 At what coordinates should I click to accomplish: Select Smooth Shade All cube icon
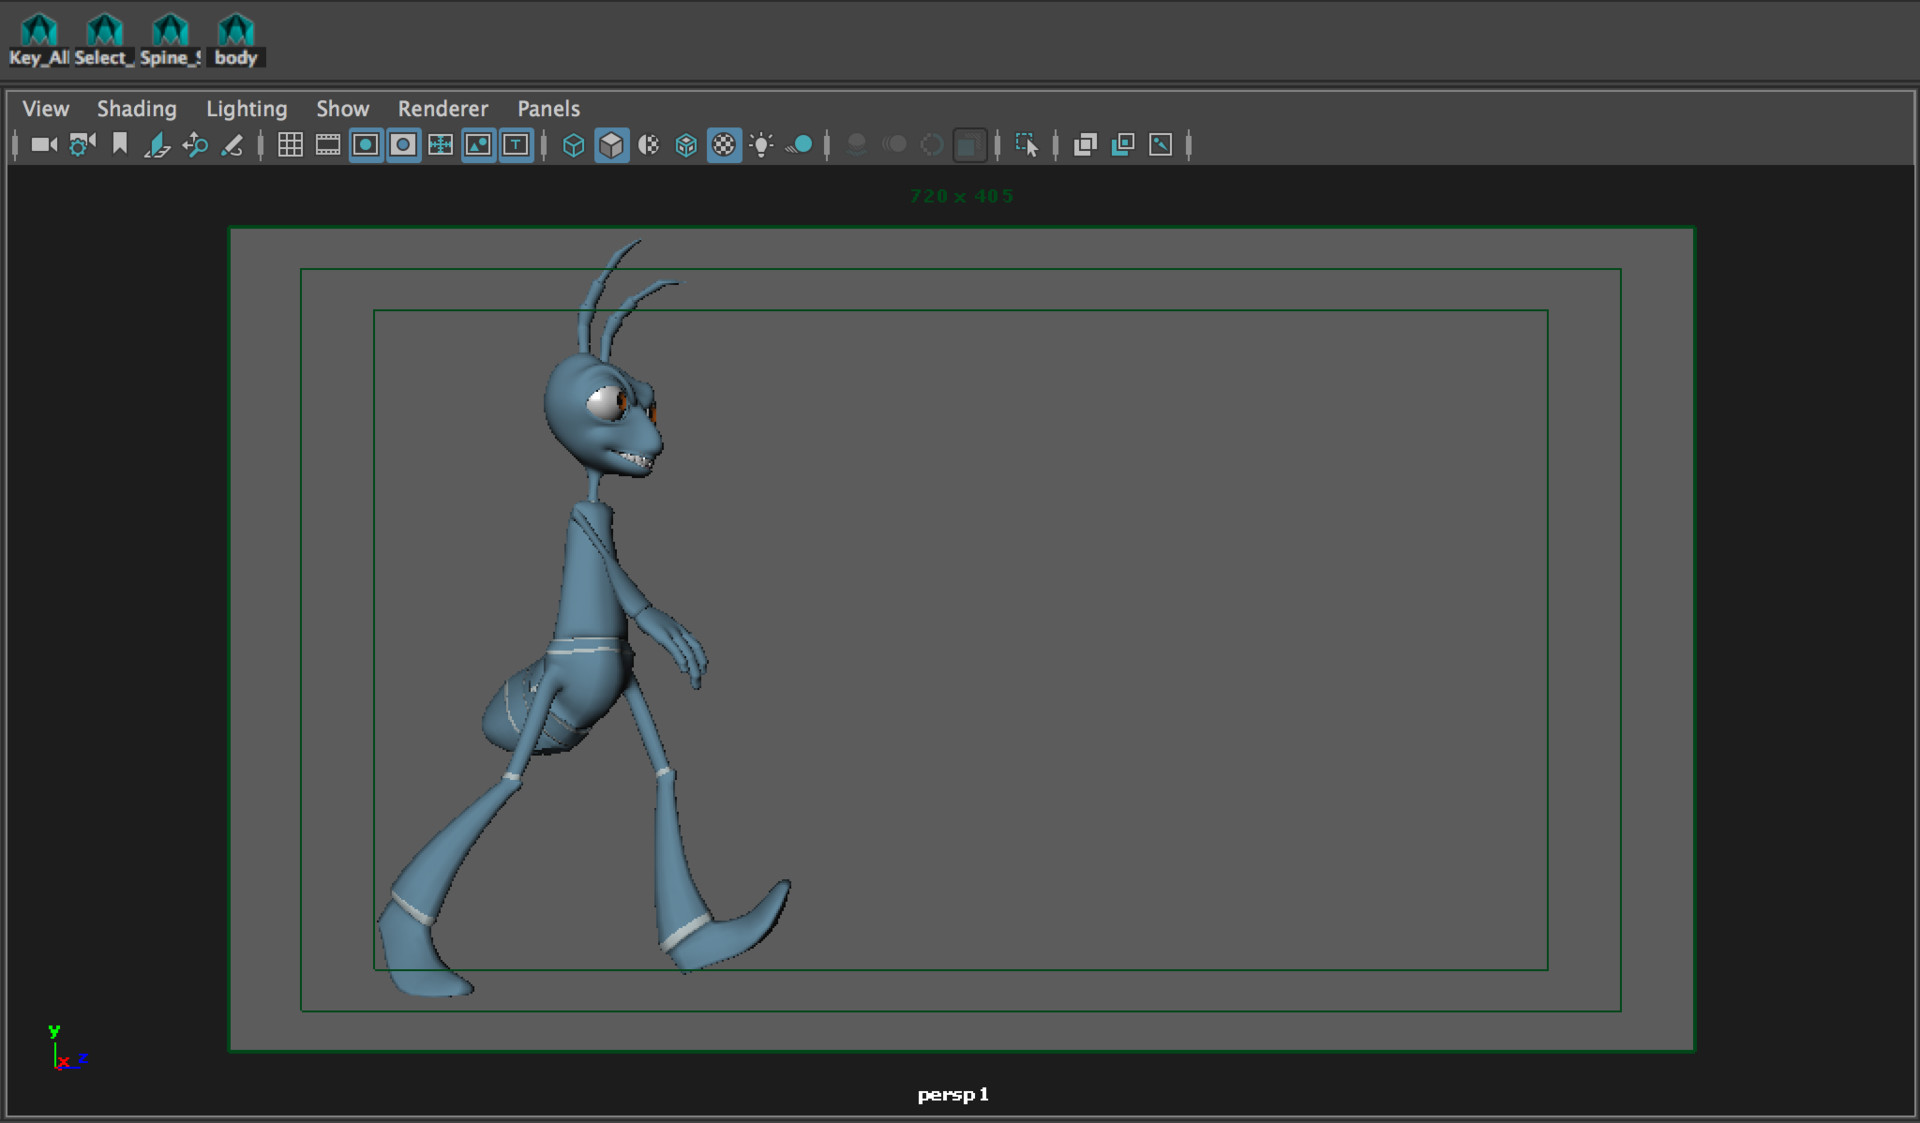coord(611,145)
